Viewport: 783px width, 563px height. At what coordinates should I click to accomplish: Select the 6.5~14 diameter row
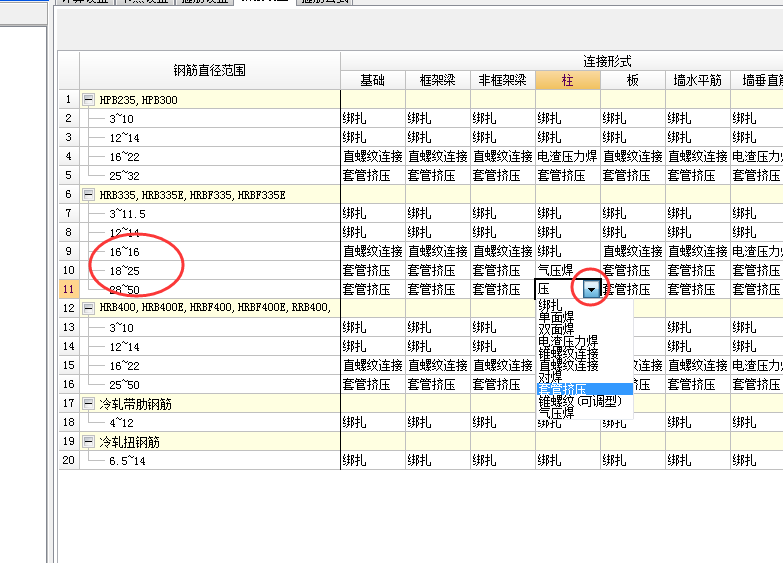tap(127, 461)
